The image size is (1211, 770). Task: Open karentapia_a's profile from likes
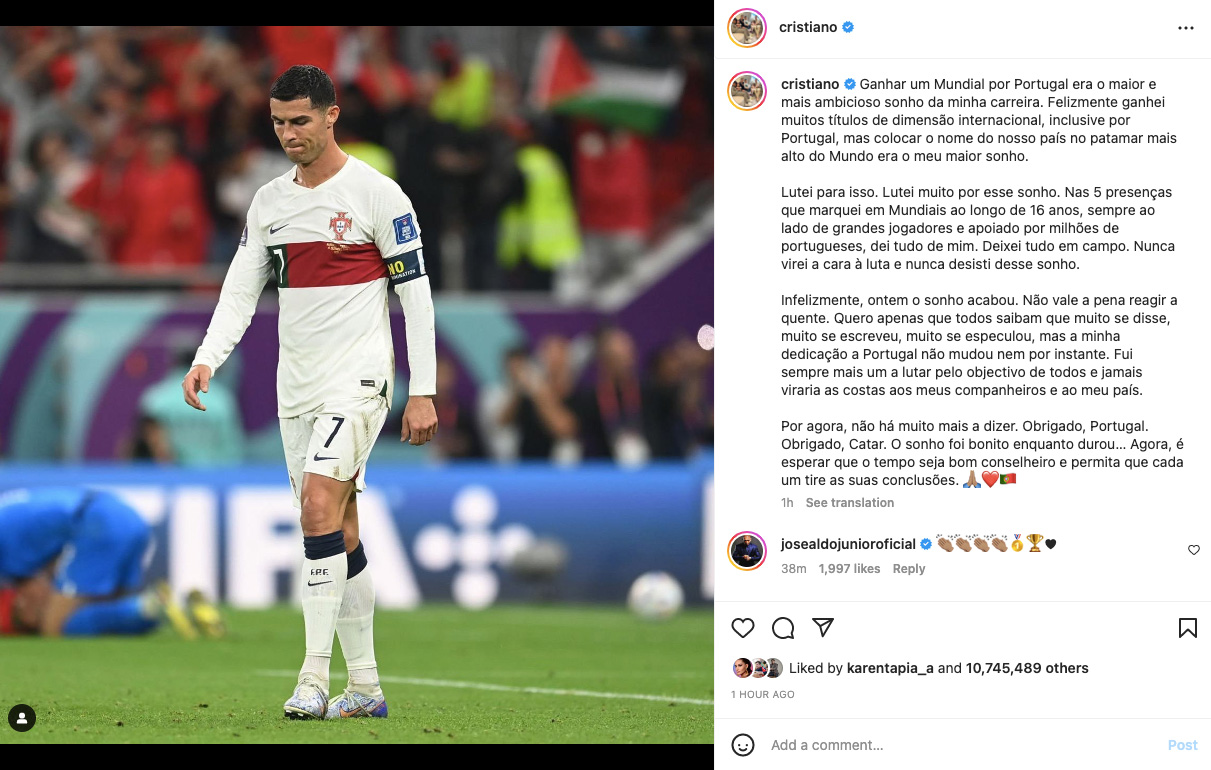pos(890,668)
